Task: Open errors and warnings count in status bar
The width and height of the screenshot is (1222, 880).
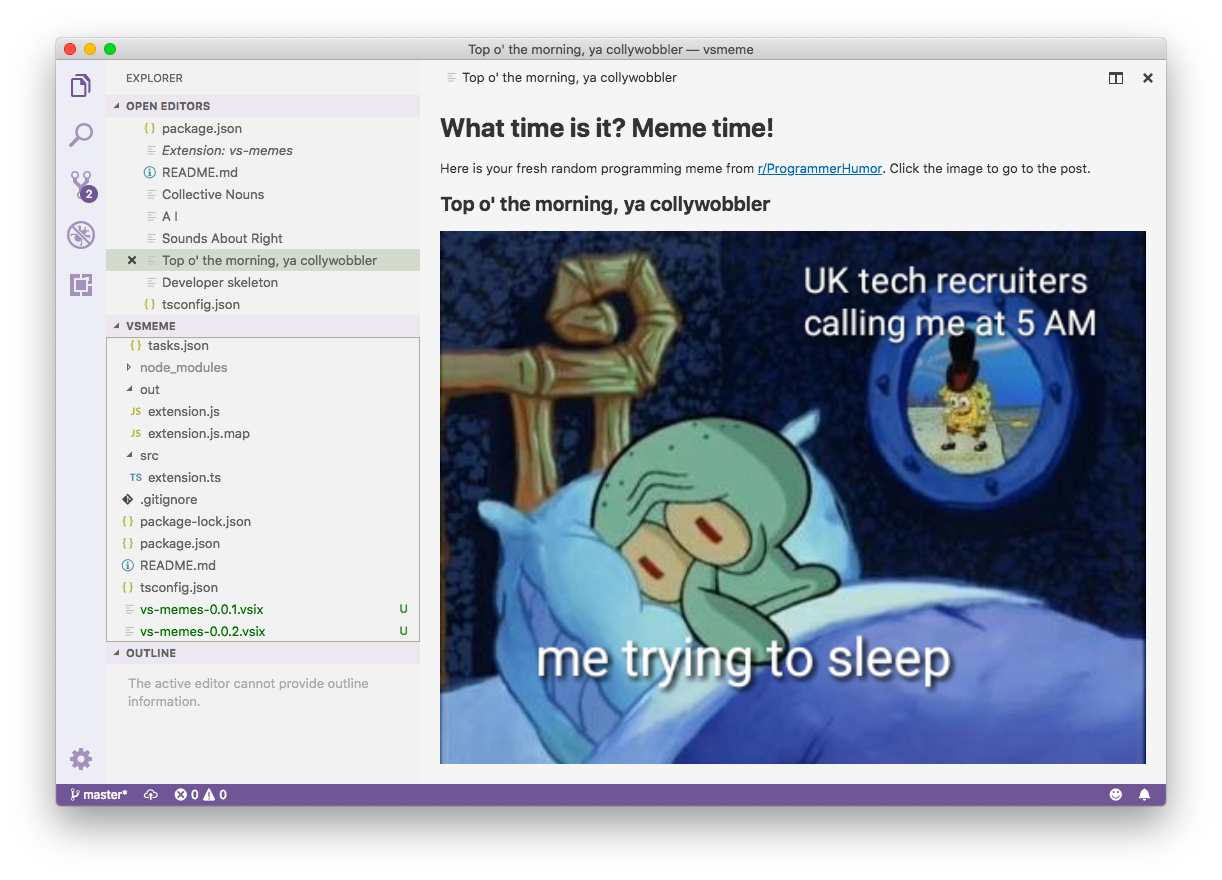Action: [x=200, y=795]
